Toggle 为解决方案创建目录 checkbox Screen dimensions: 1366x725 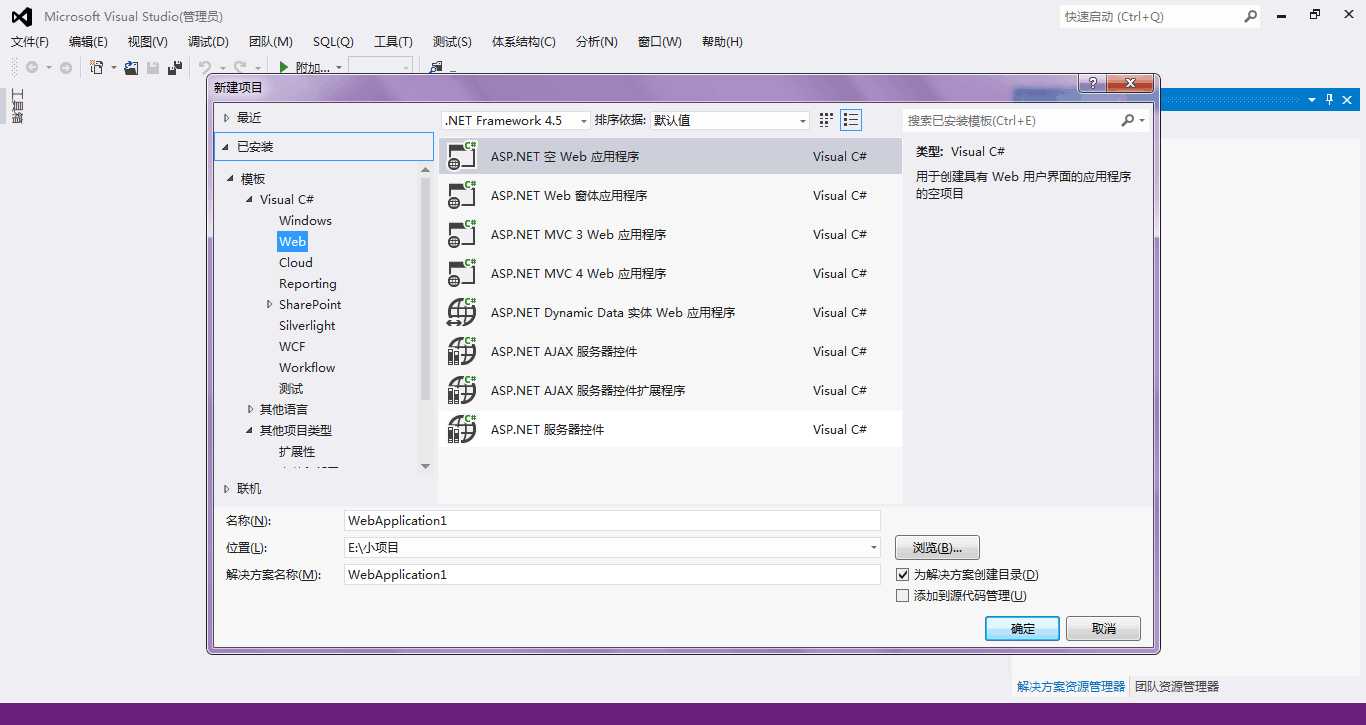click(x=902, y=575)
